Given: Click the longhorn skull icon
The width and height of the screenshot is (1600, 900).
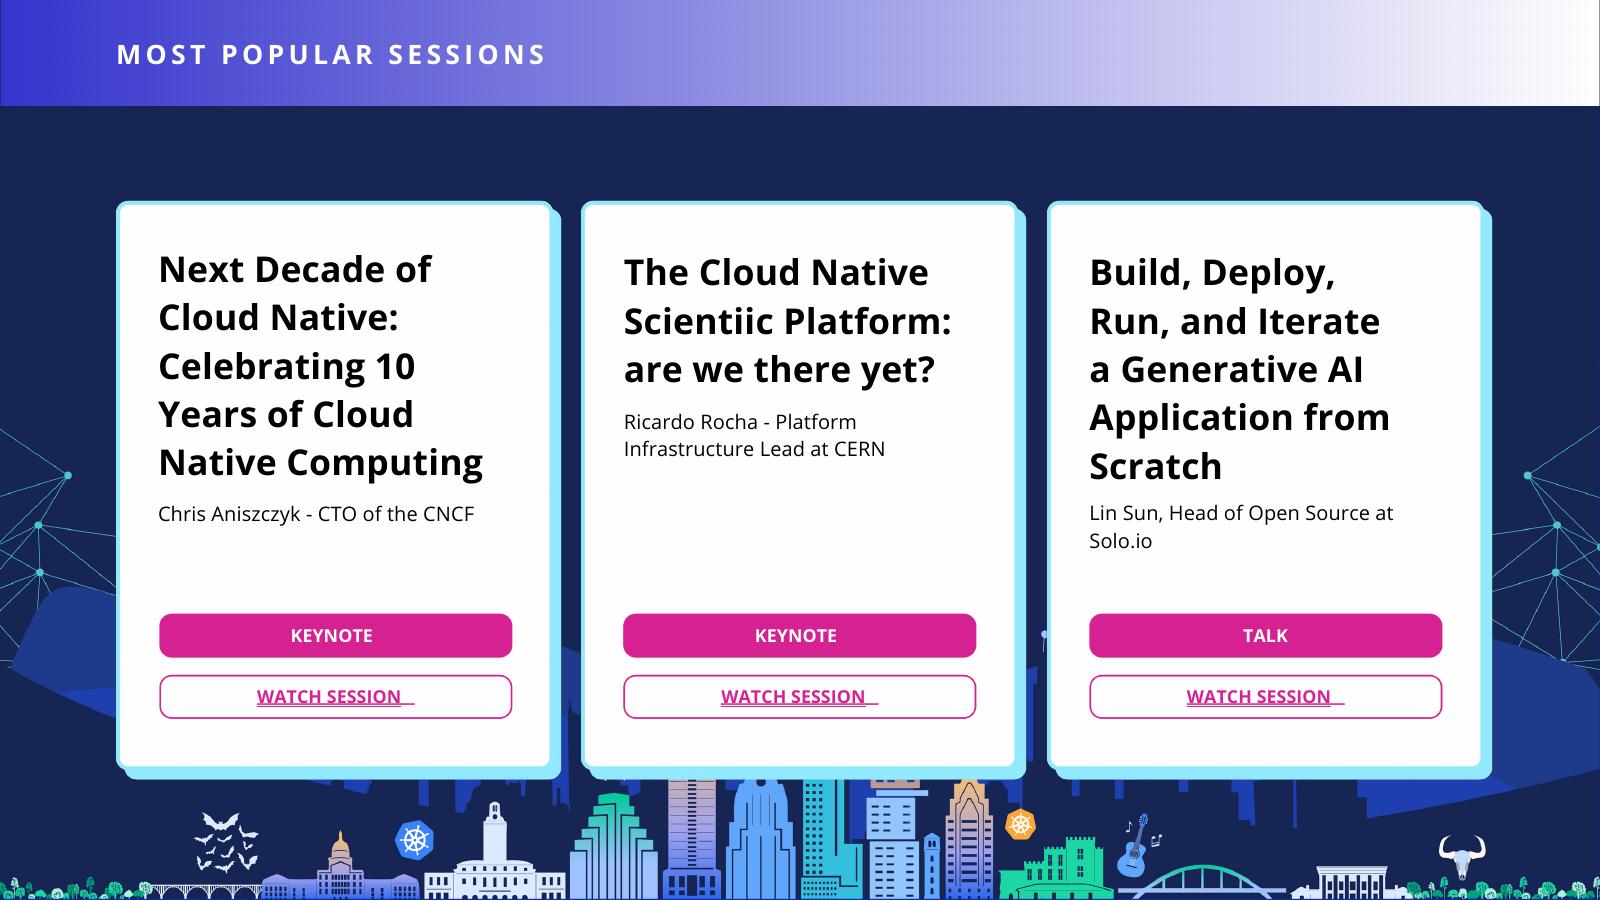Looking at the screenshot, I should point(1461,857).
